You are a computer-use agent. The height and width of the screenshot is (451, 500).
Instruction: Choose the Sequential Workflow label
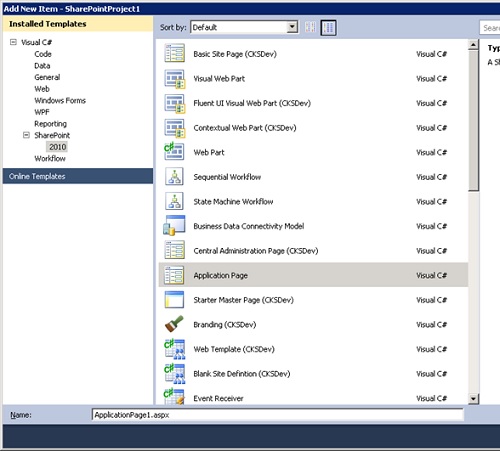pos(227,177)
